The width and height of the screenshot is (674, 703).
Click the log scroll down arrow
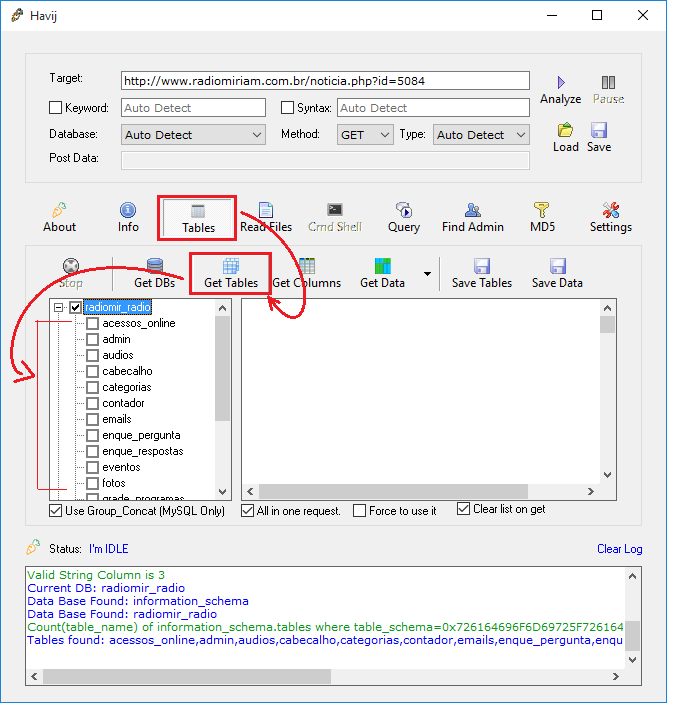coord(632,660)
